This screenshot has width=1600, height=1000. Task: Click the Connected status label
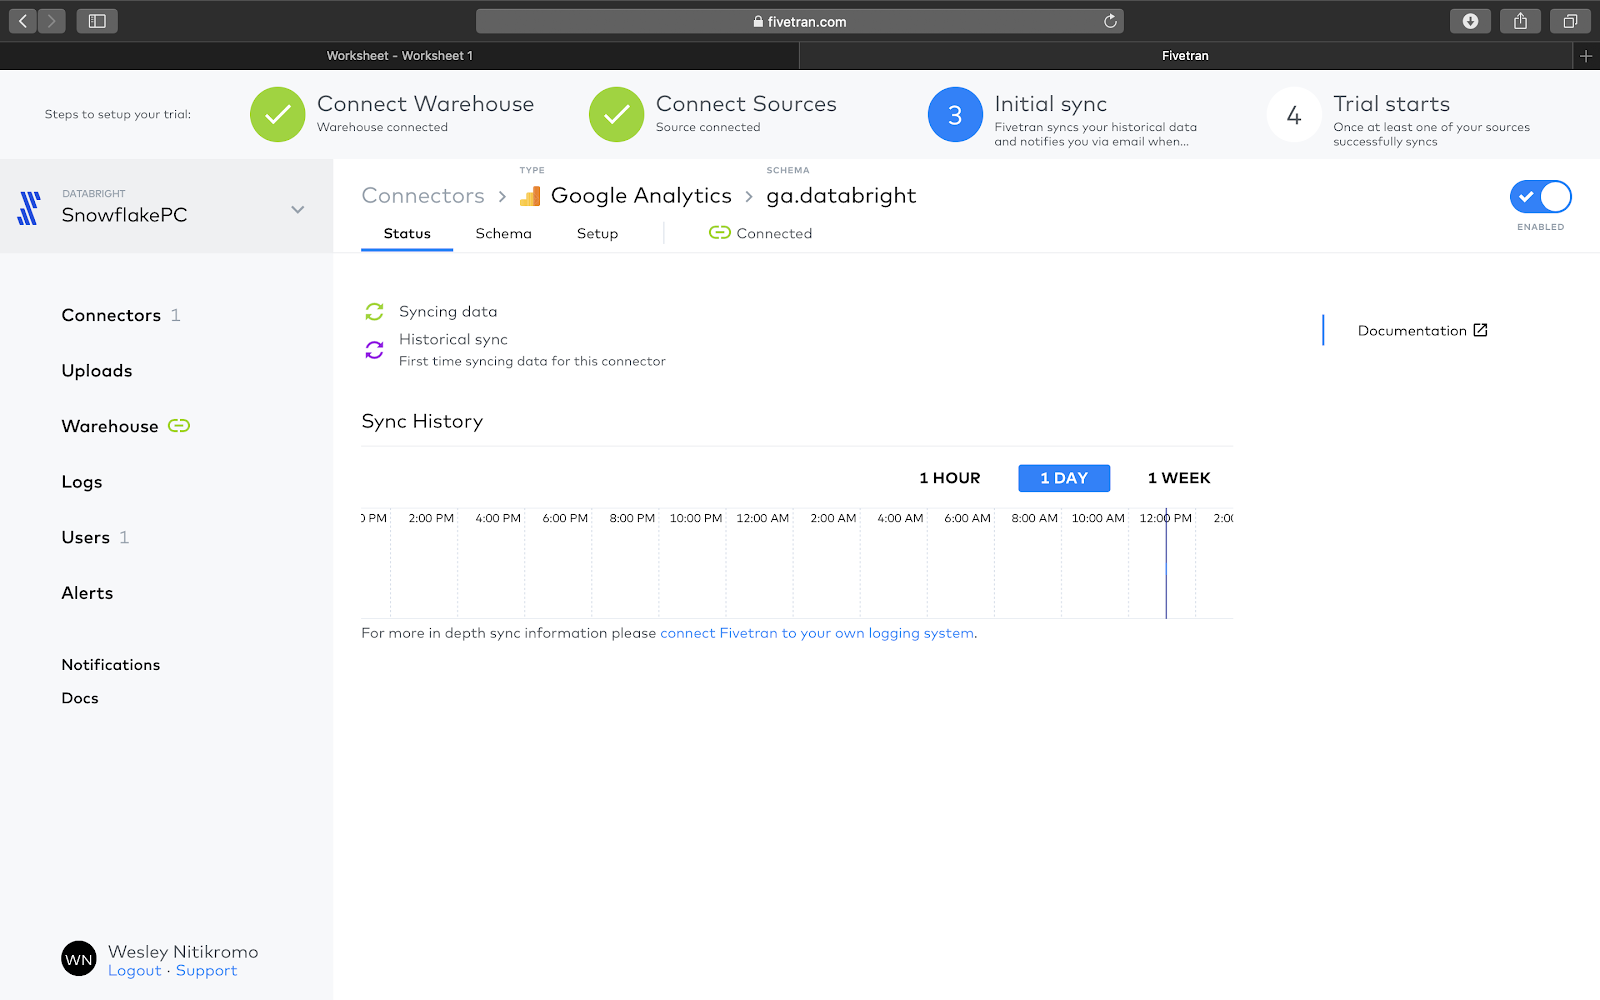pos(774,234)
